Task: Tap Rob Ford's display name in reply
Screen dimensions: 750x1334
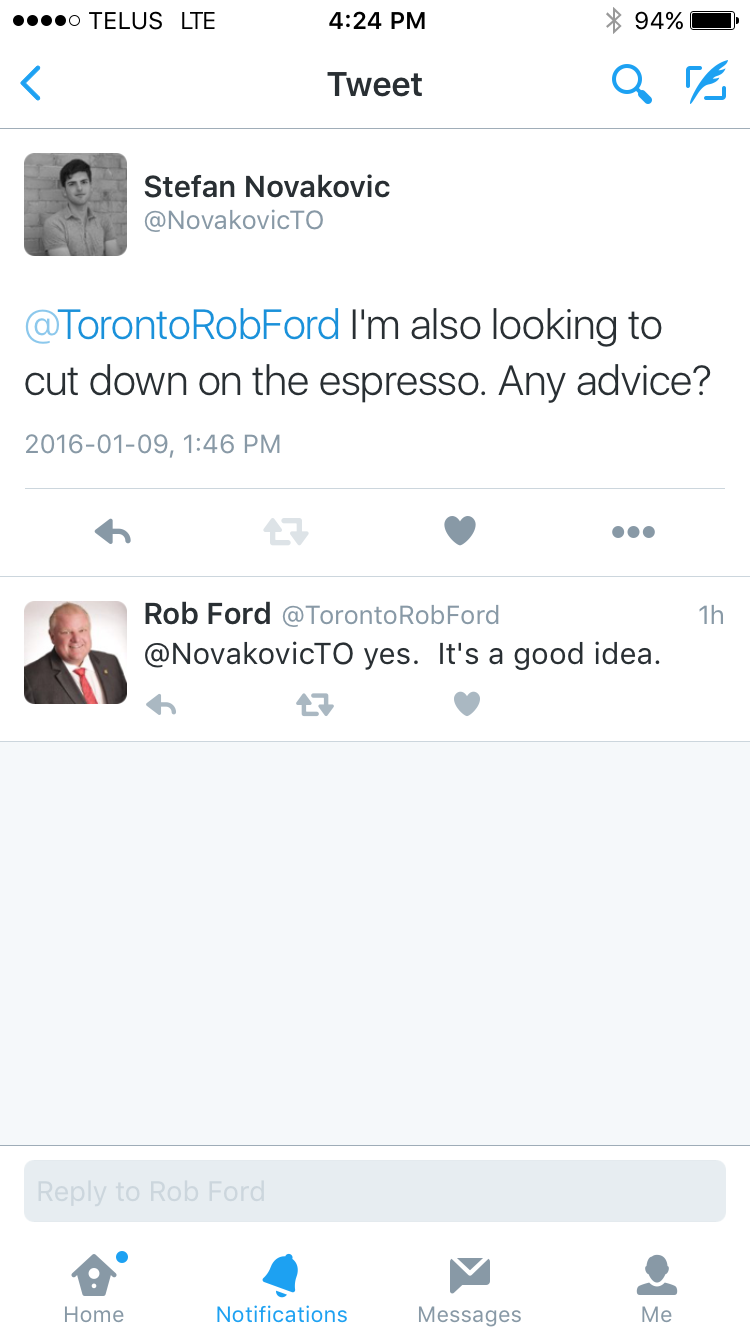Action: [207, 613]
